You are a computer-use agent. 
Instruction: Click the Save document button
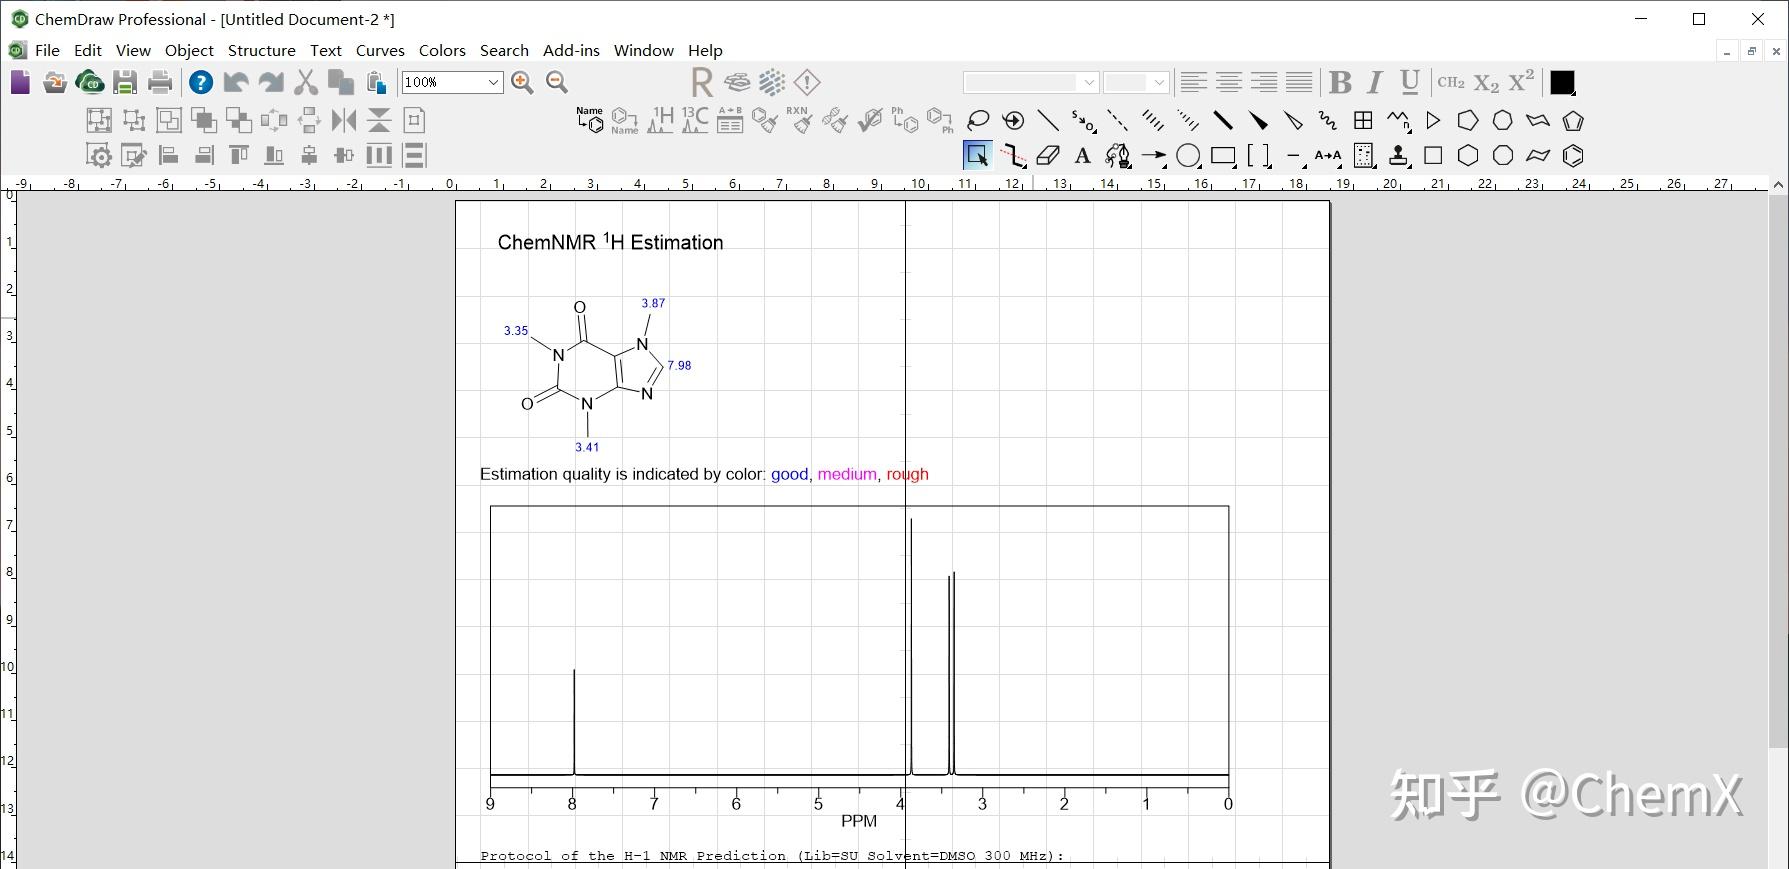pos(125,83)
